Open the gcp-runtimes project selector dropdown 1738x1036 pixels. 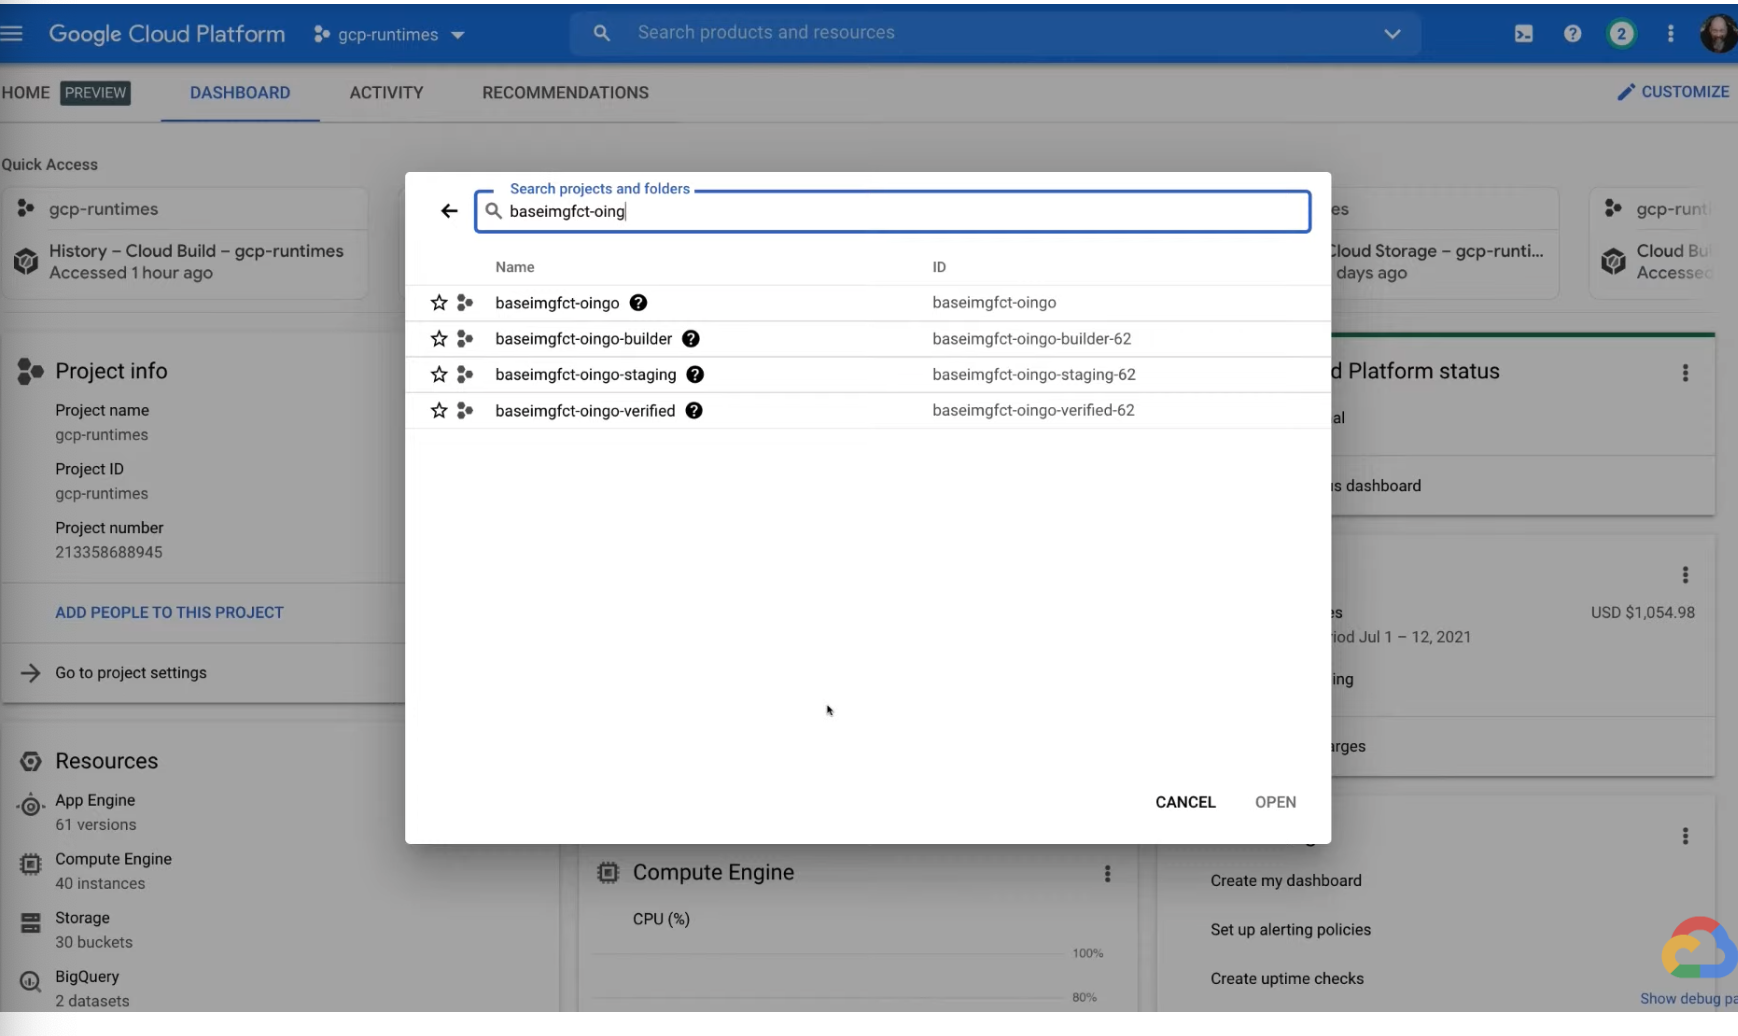click(x=389, y=35)
